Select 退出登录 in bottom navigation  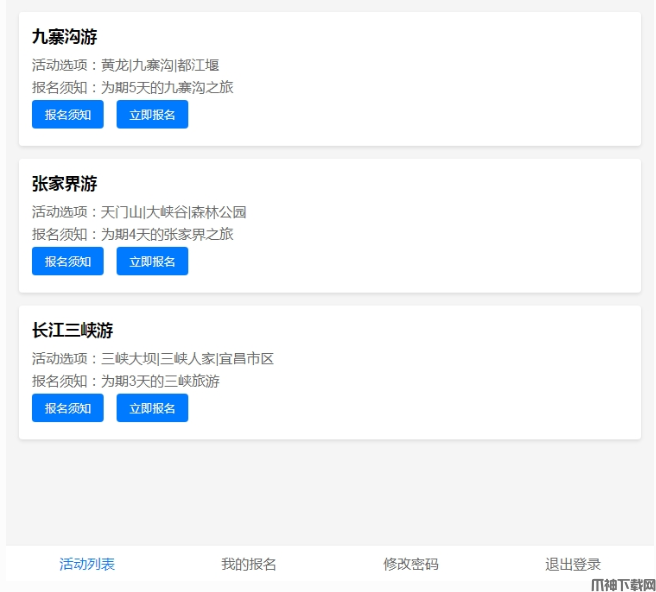pyautogui.click(x=573, y=564)
